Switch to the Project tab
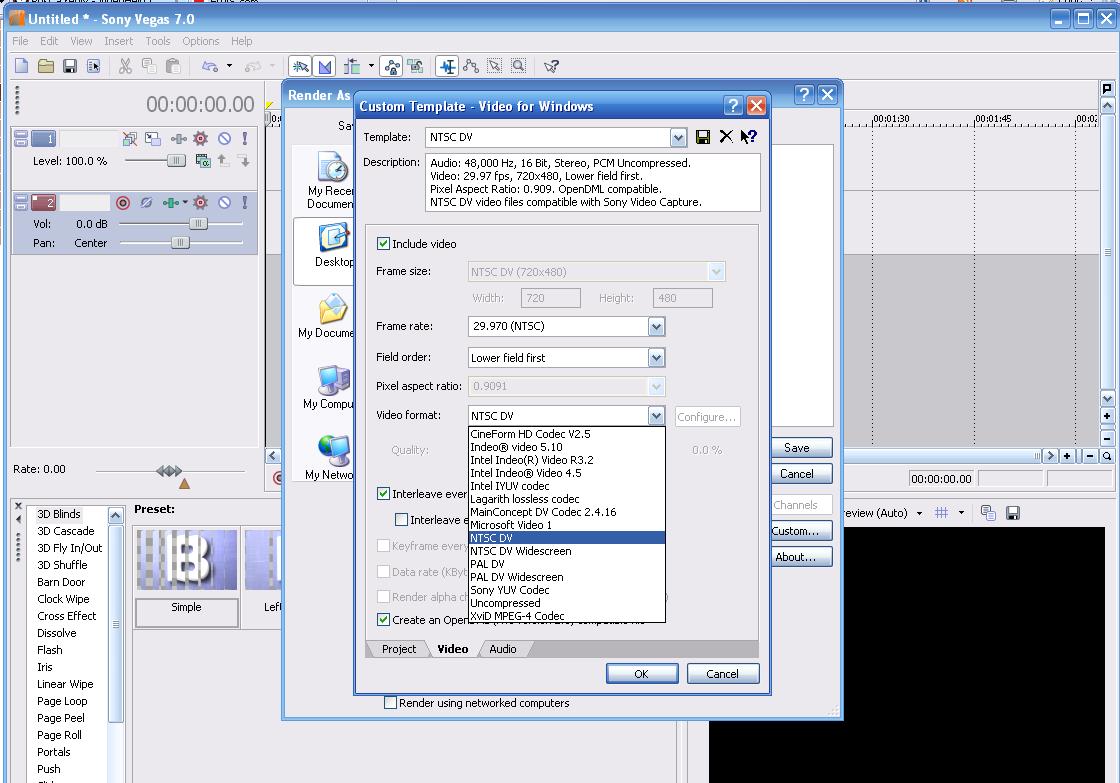Viewport: 1120px width, 783px height. tap(399, 649)
